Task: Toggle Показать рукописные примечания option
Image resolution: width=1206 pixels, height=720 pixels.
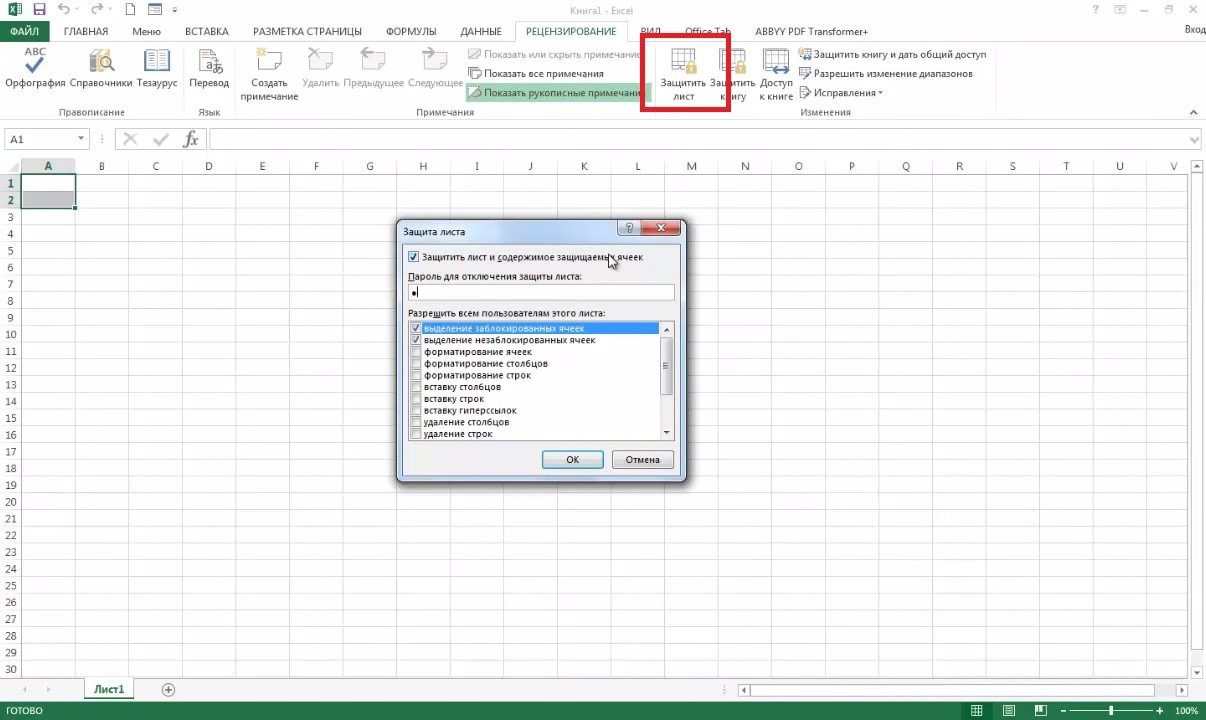Action: [x=557, y=92]
